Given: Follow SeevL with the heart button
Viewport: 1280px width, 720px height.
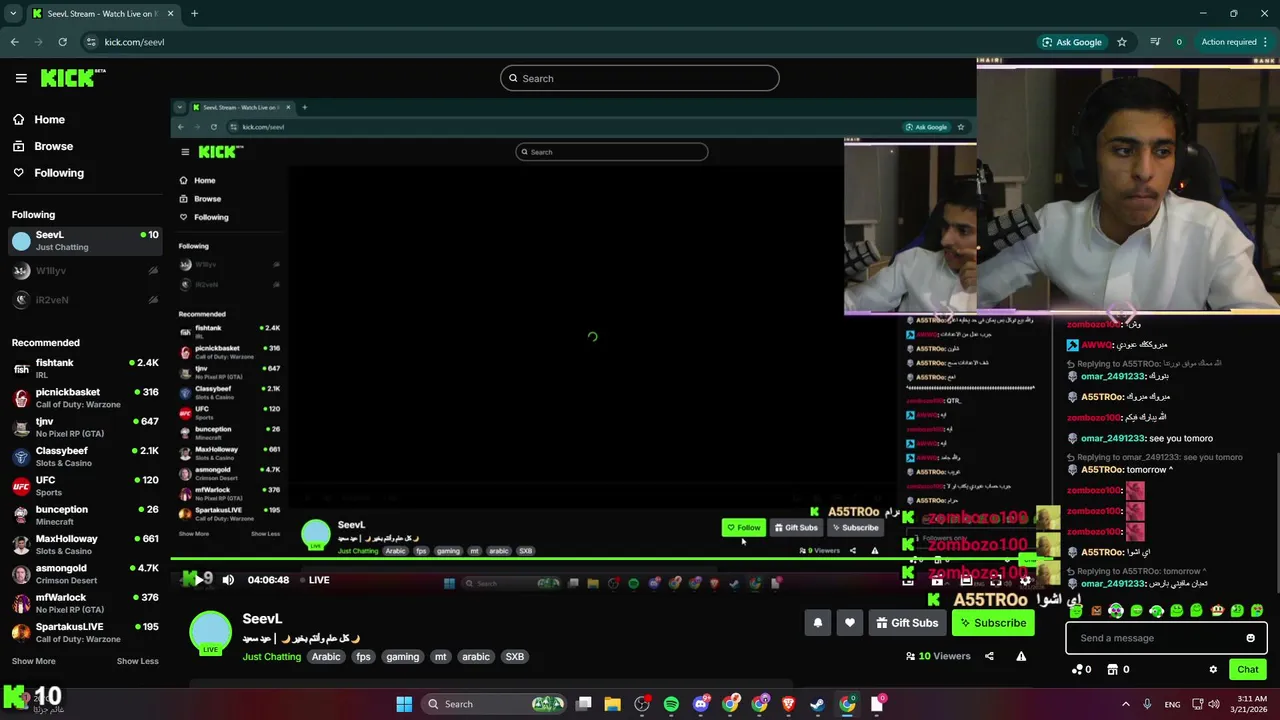Looking at the screenshot, I should pyautogui.click(x=849, y=623).
